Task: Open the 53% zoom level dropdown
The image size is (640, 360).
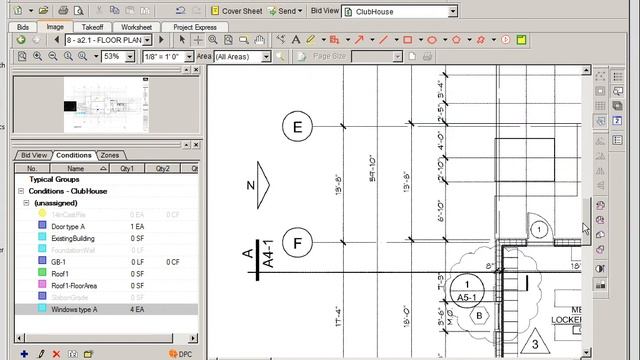Action: 130,56
